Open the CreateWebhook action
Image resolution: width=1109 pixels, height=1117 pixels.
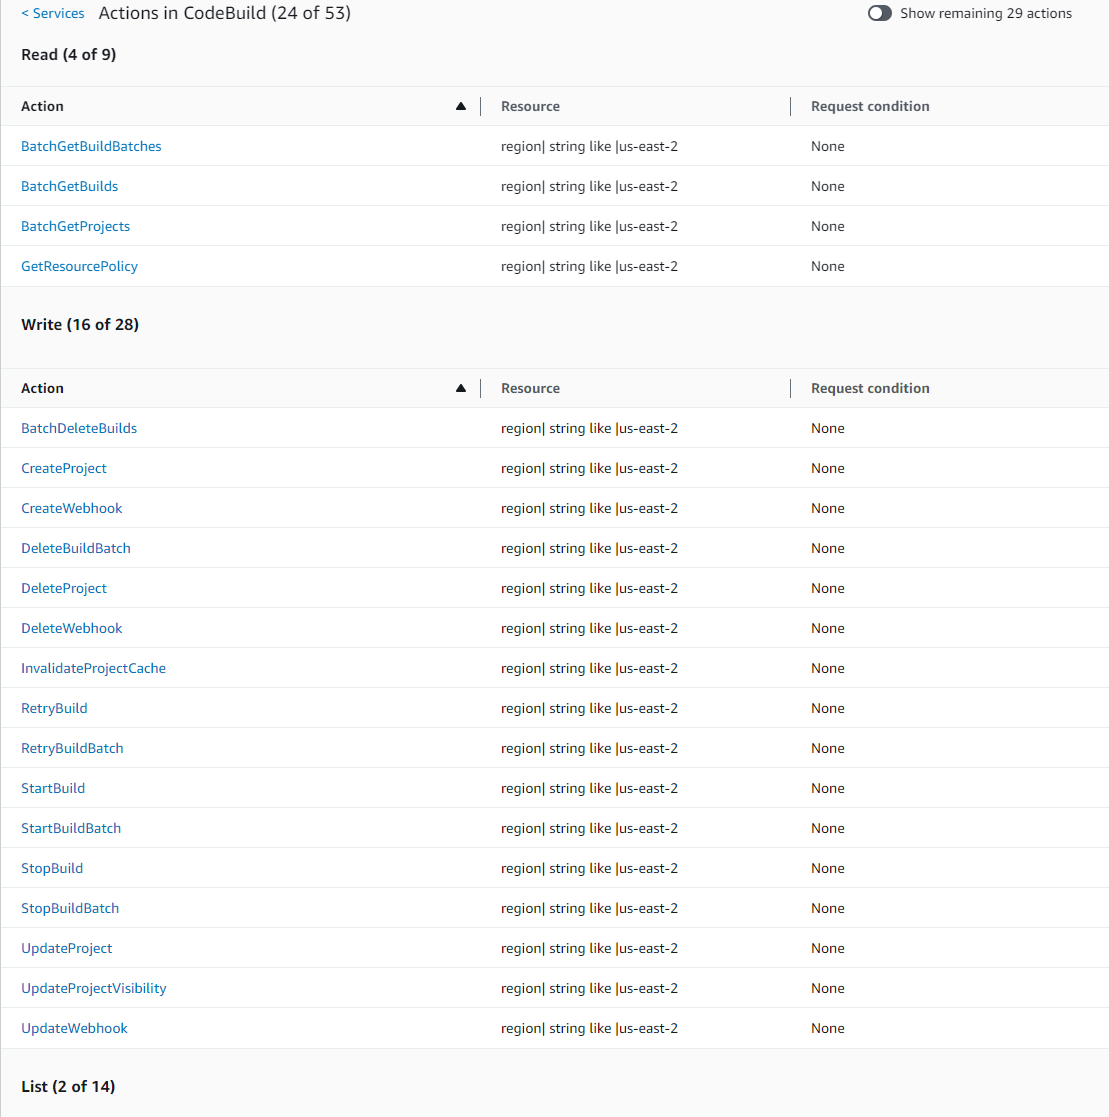[x=71, y=508]
